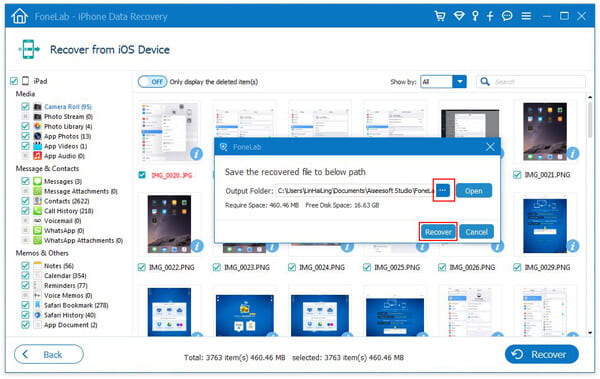Show info for IMG_0021.PNG thumbnail
The width and height of the screenshot is (600, 379).
(x=572, y=154)
